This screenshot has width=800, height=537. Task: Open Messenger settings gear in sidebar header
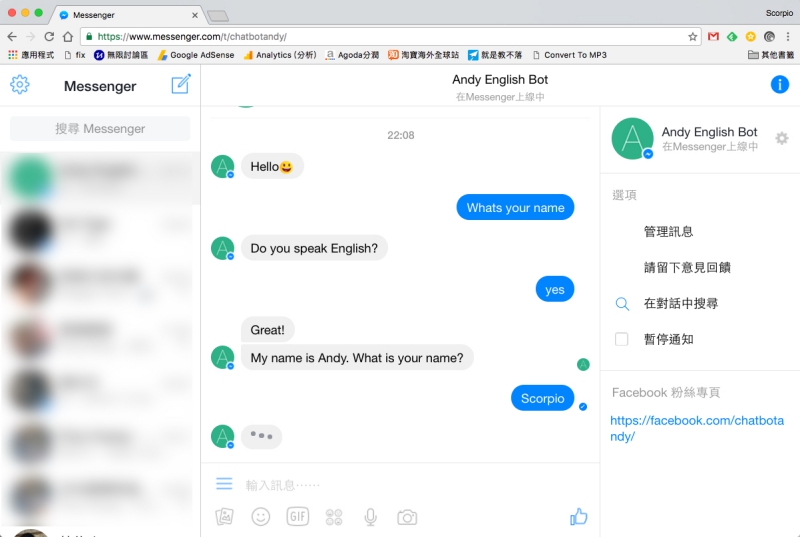point(20,85)
